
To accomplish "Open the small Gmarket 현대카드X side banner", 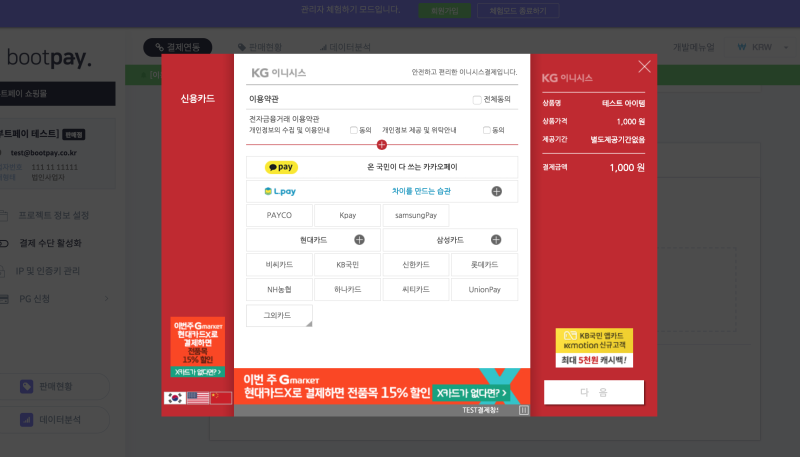I will coord(197,347).
